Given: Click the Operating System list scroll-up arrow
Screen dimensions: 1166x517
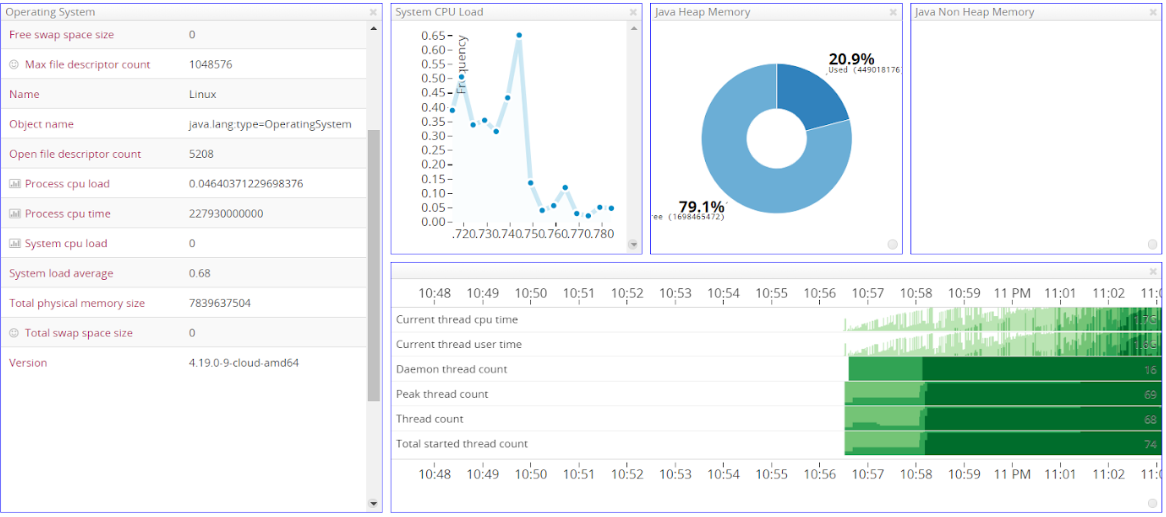Looking at the screenshot, I should coord(373,28).
